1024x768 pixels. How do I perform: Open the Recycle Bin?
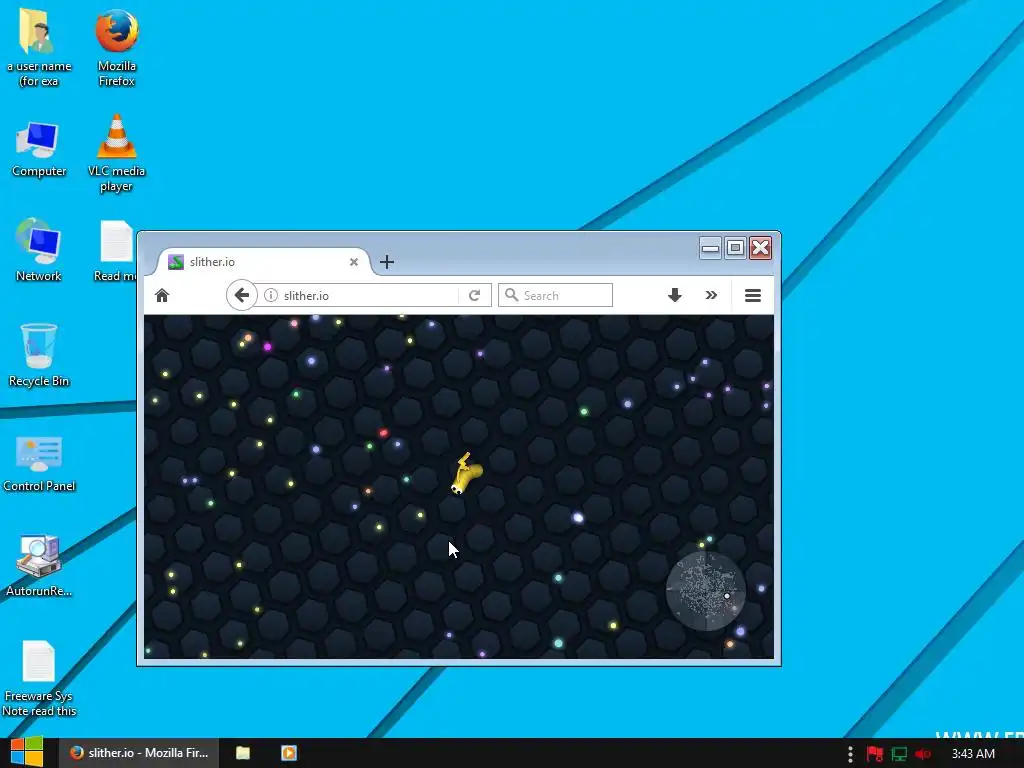click(39, 356)
